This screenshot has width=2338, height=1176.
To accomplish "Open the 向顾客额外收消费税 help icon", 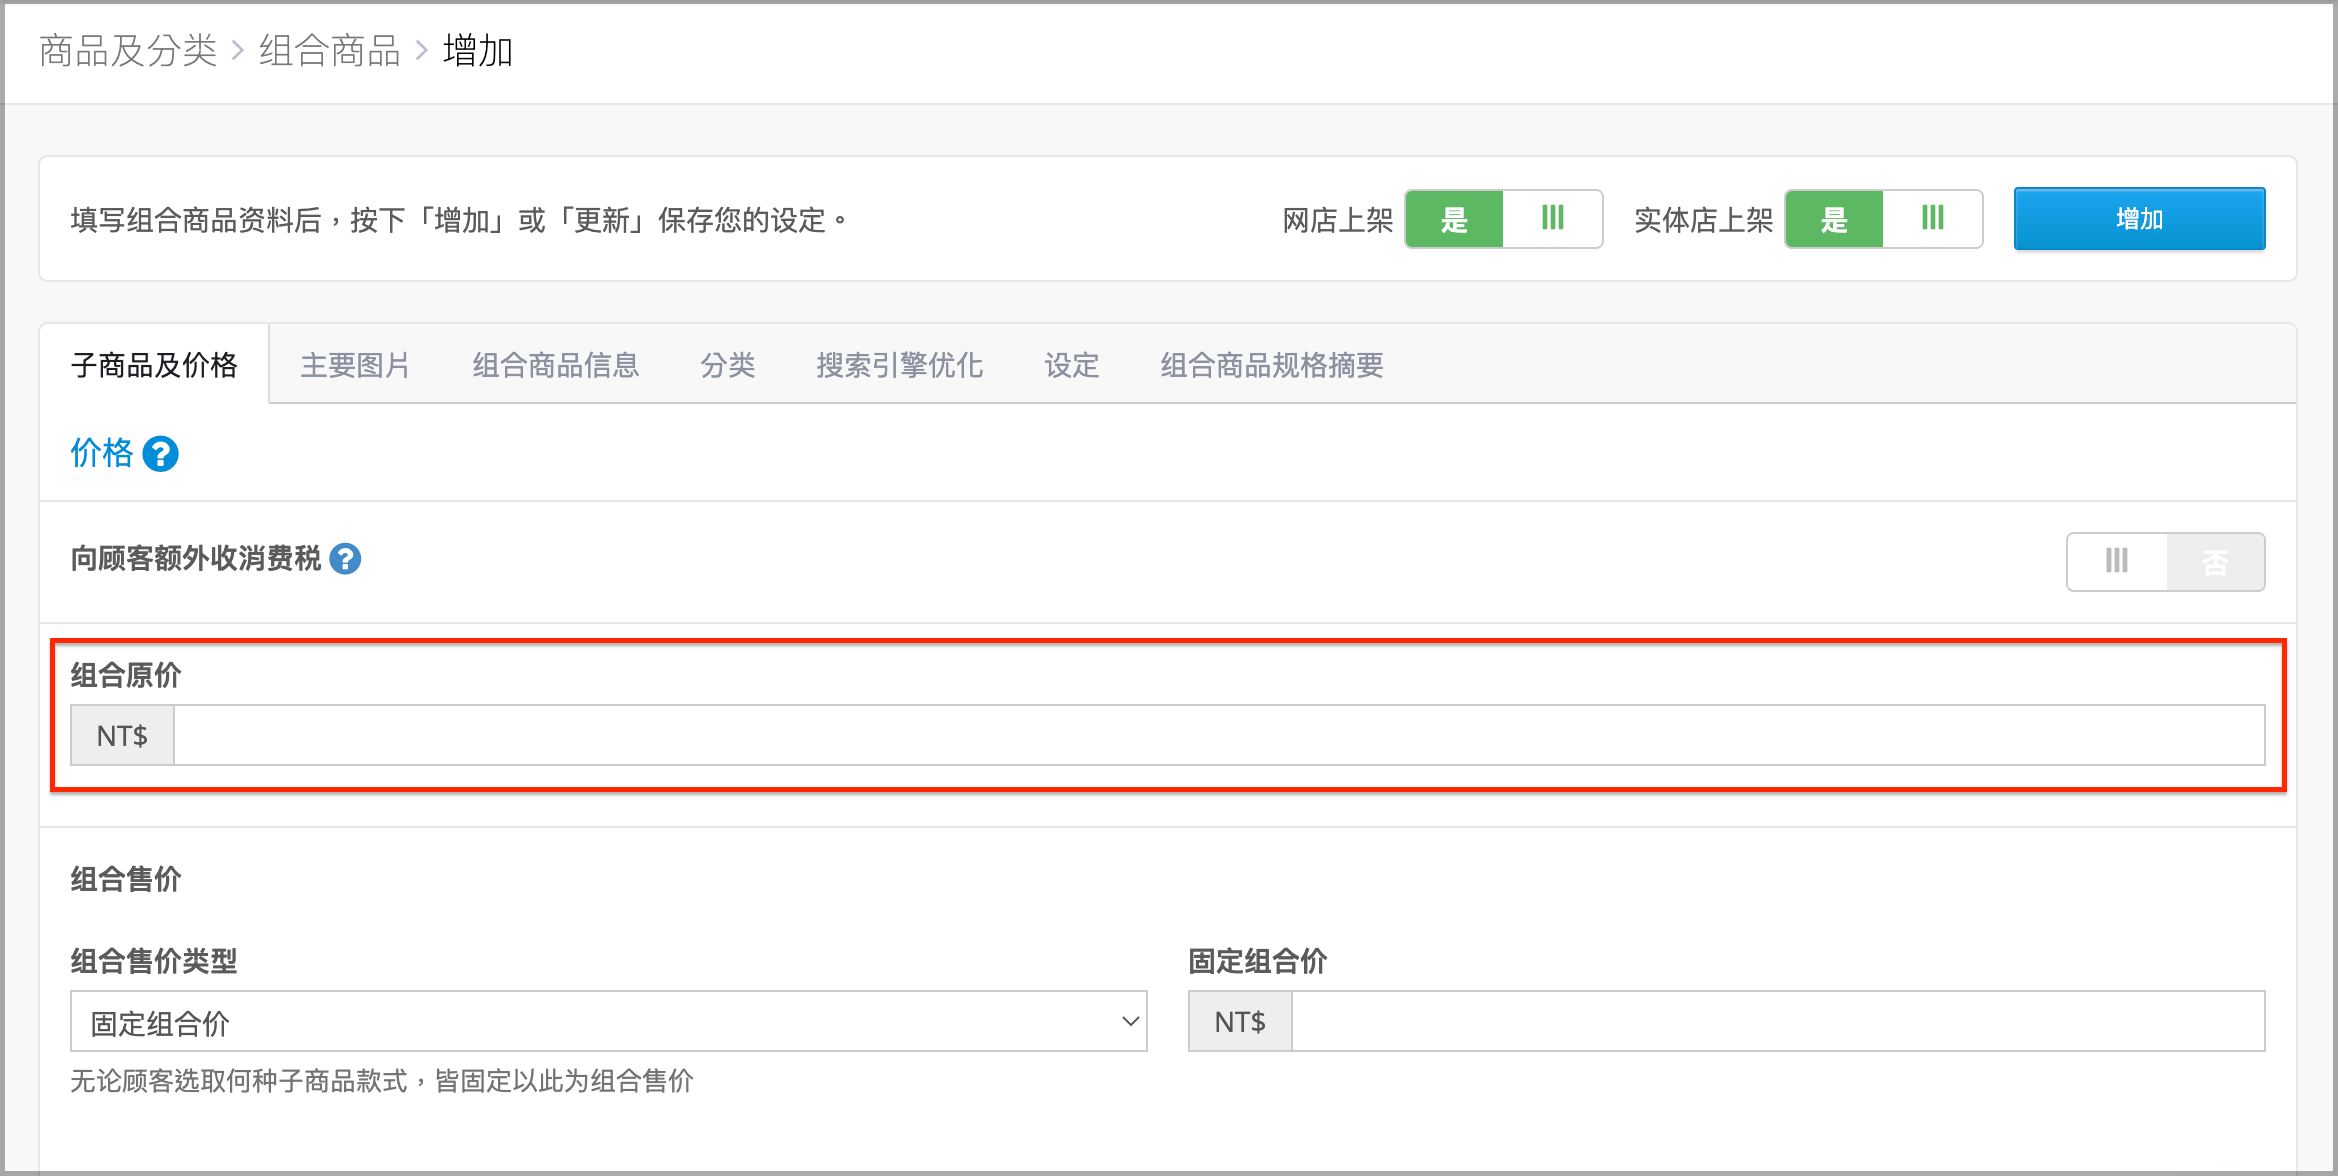I will (345, 559).
